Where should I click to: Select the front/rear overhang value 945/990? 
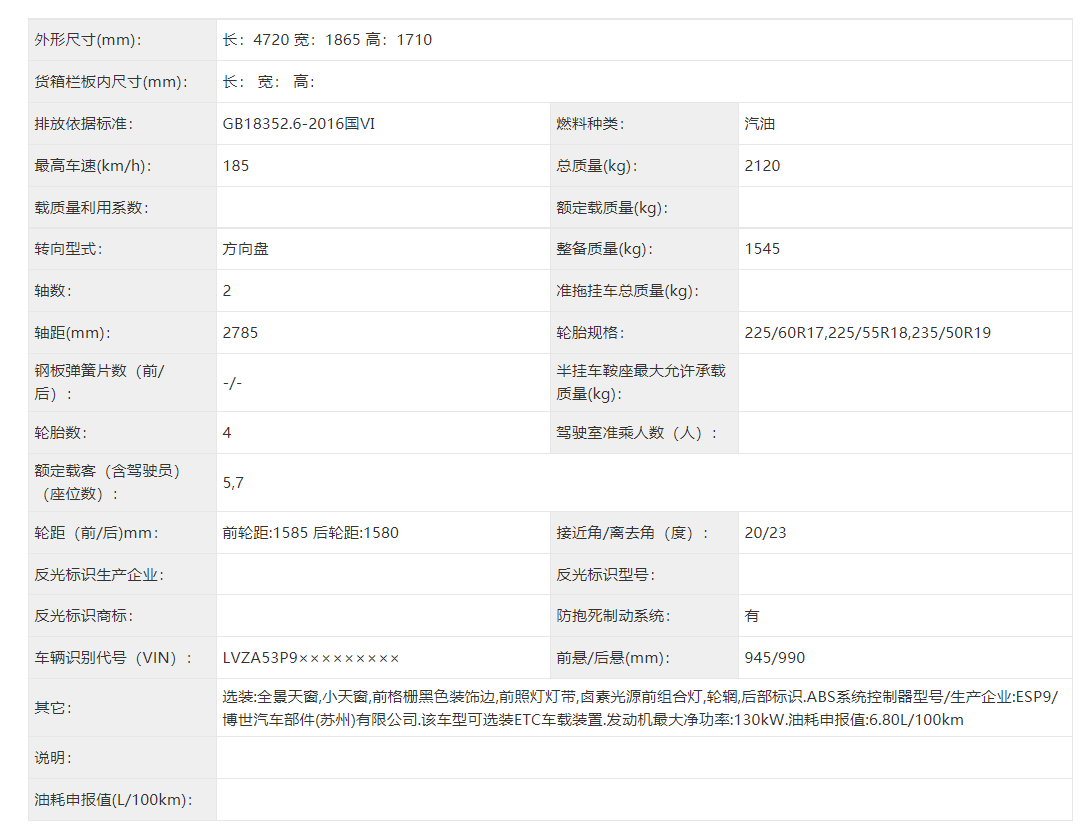click(x=774, y=658)
